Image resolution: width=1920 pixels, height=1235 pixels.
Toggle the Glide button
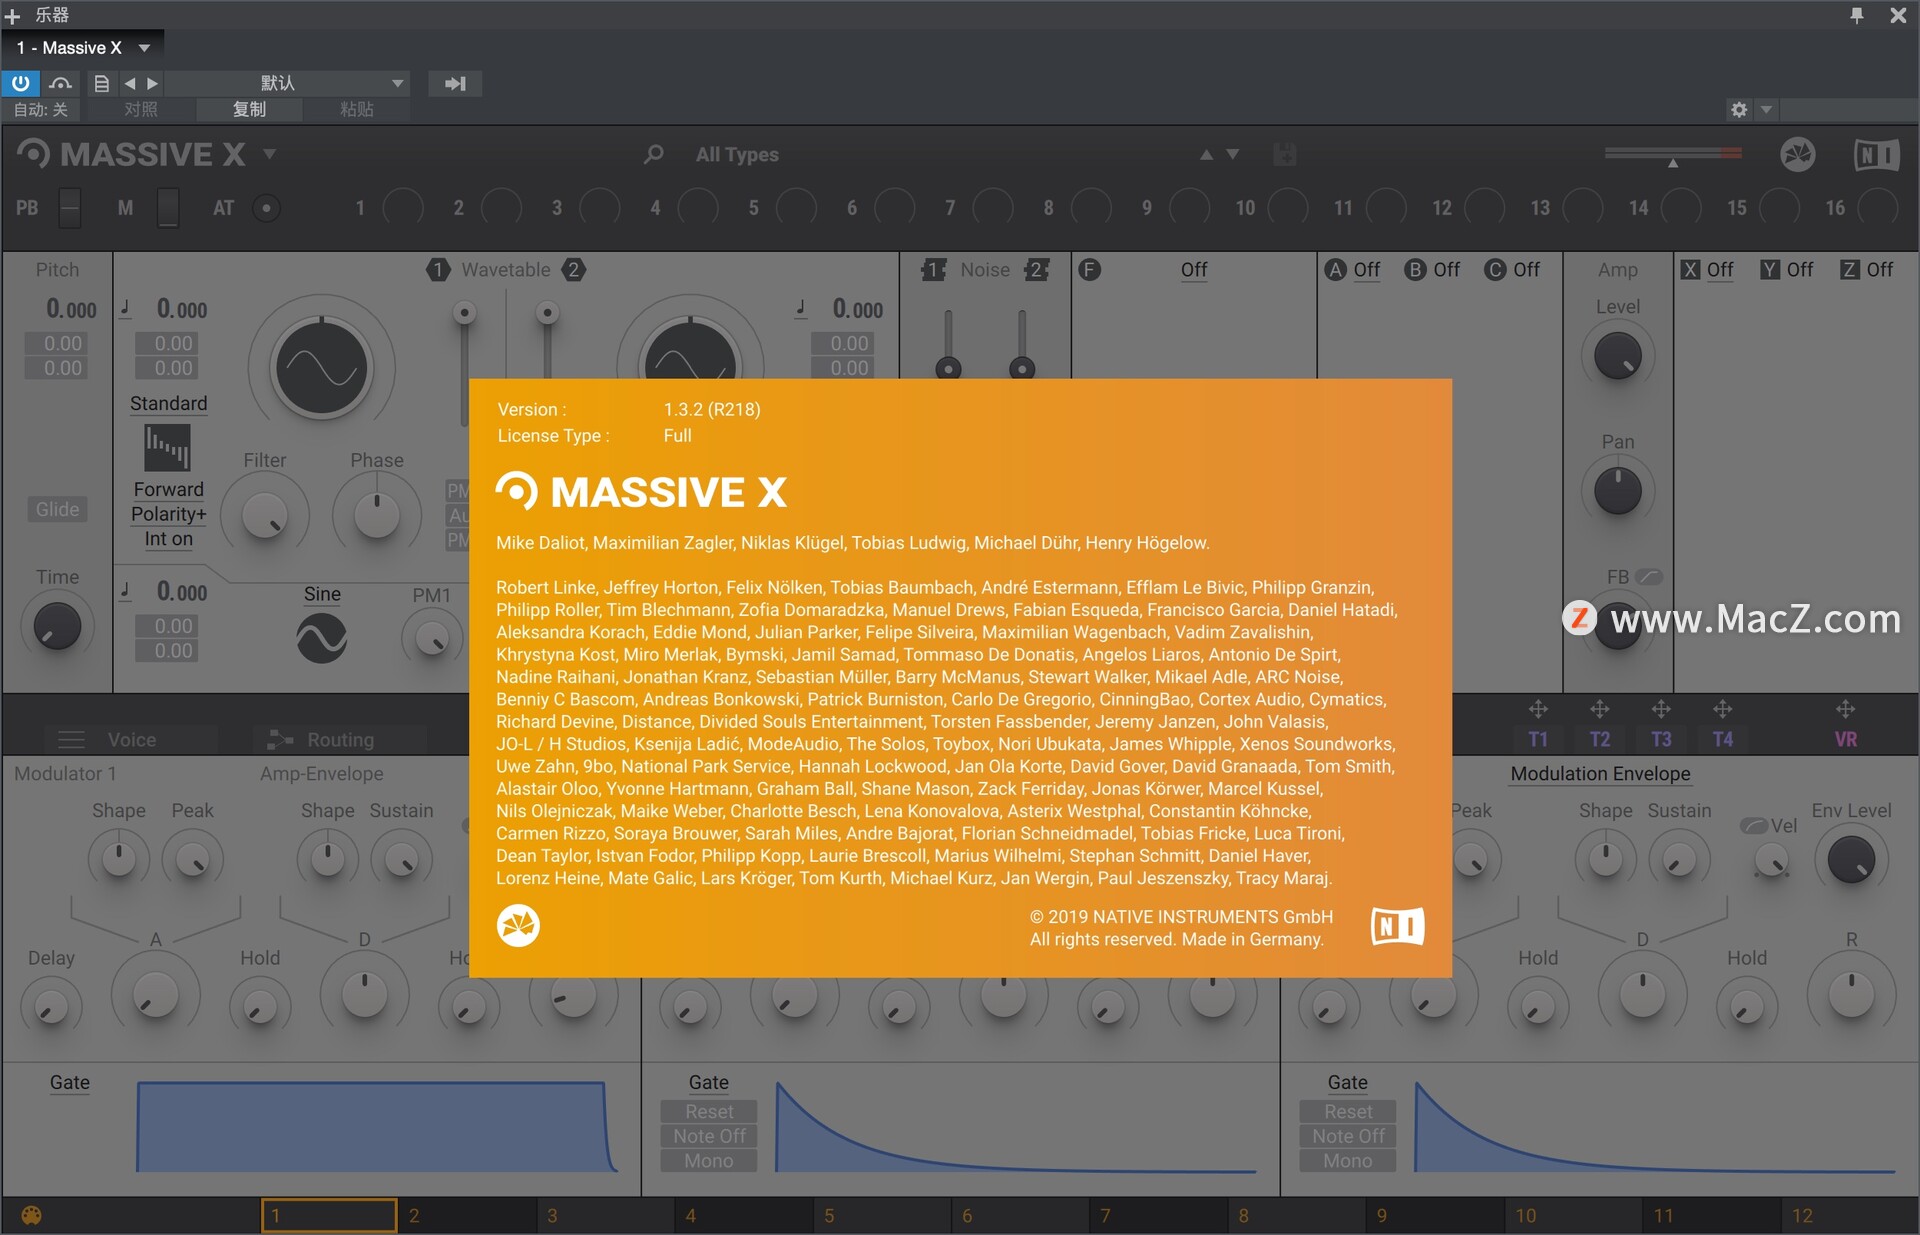57,509
